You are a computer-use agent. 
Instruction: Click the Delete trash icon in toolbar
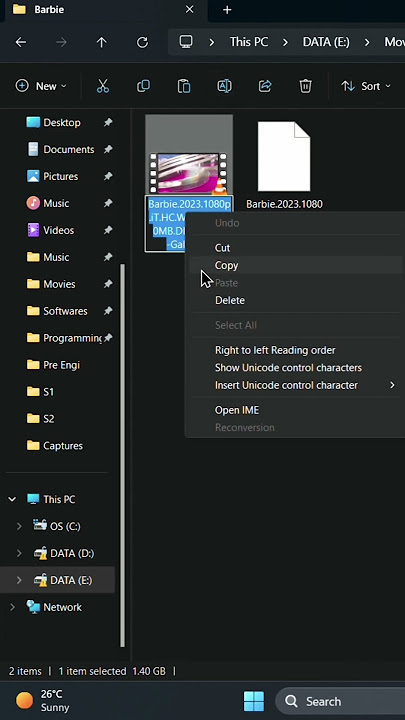[x=305, y=86]
